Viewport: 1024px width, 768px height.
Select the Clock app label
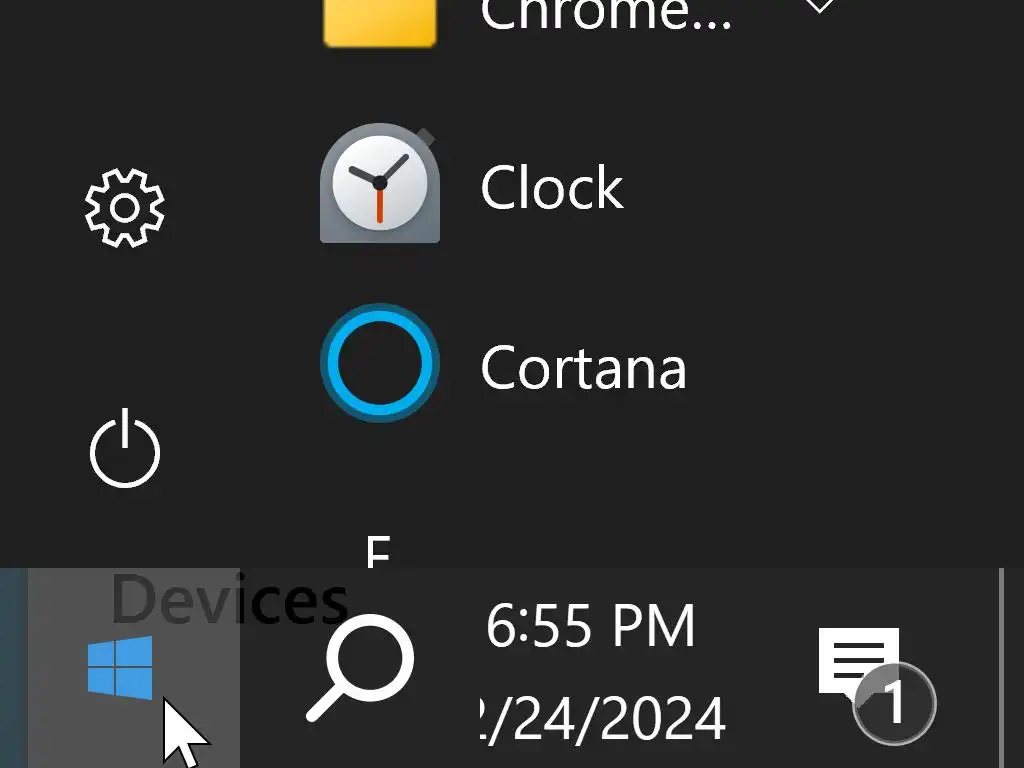pyautogui.click(x=551, y=187)
